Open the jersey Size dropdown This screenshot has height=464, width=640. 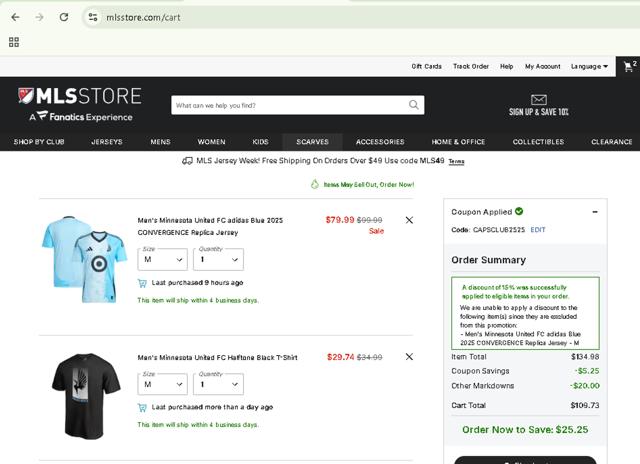(162, 259)
